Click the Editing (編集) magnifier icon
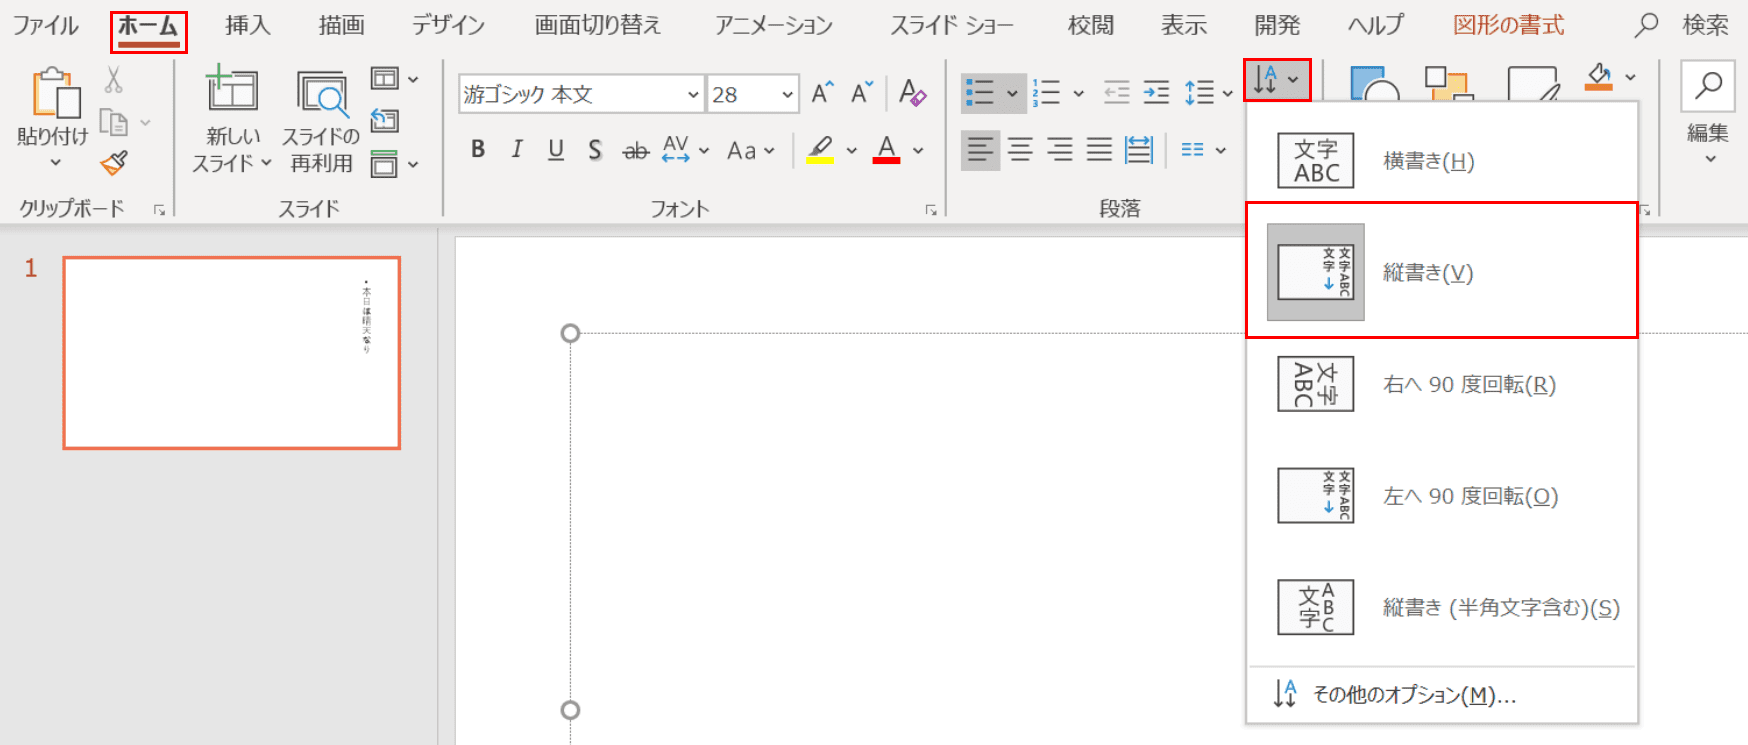1748x745 pixels. click(x=1708, y=86)
